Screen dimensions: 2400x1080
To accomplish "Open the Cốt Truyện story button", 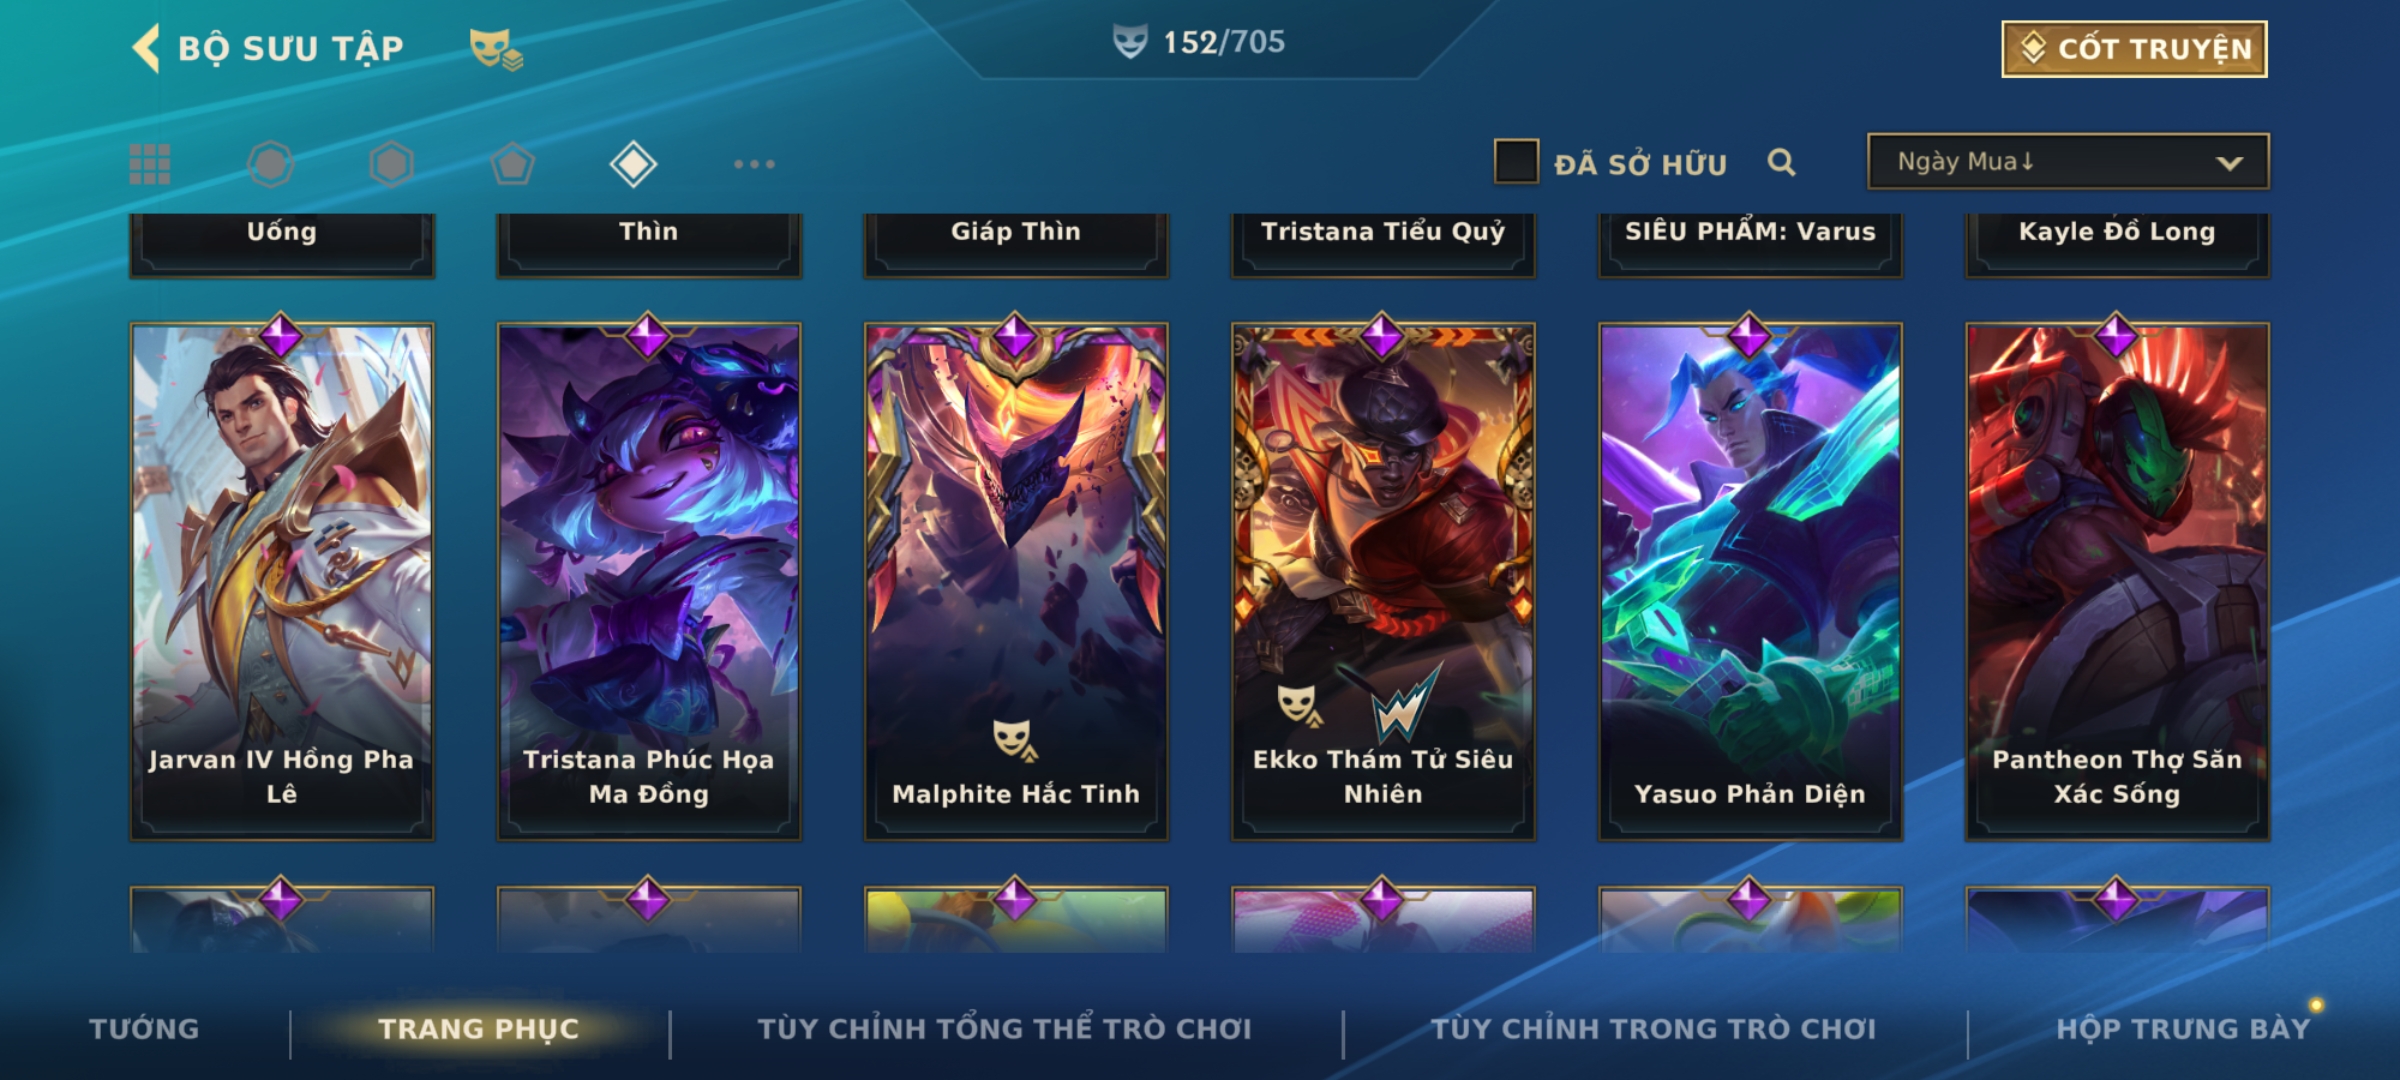I will coord(2134,49).
